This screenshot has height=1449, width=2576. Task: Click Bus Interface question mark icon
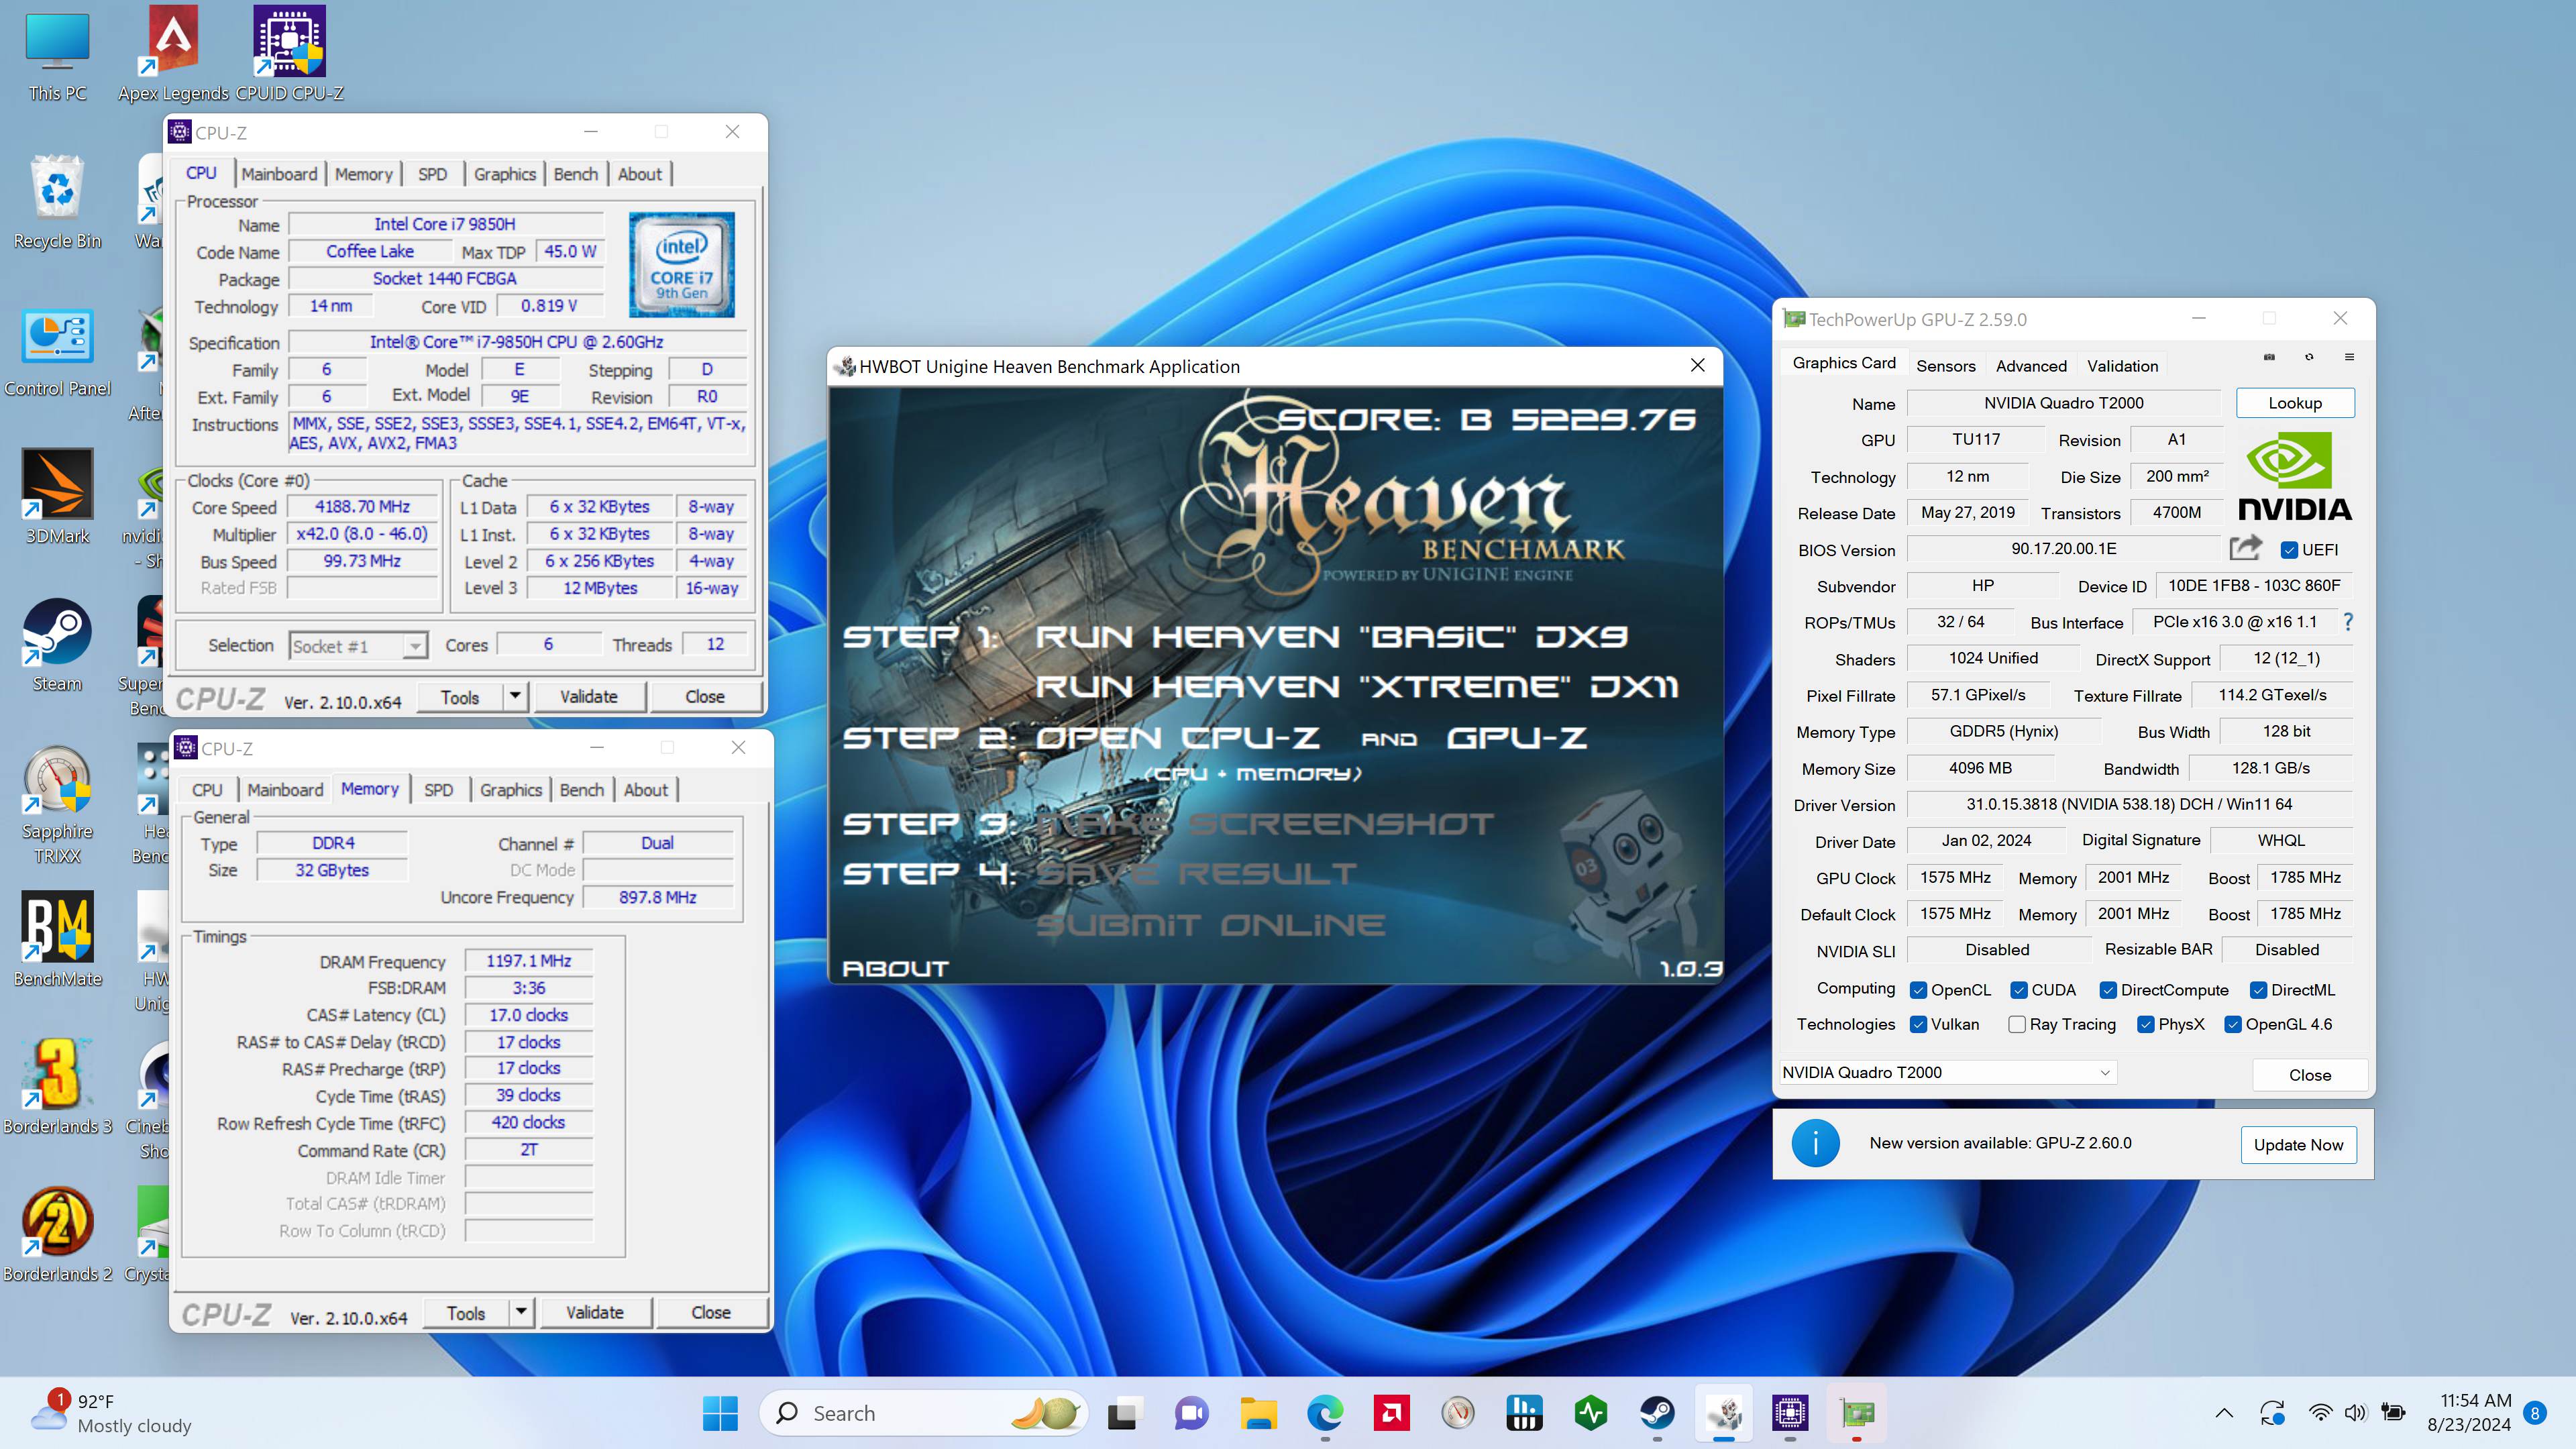[2348, 622]
